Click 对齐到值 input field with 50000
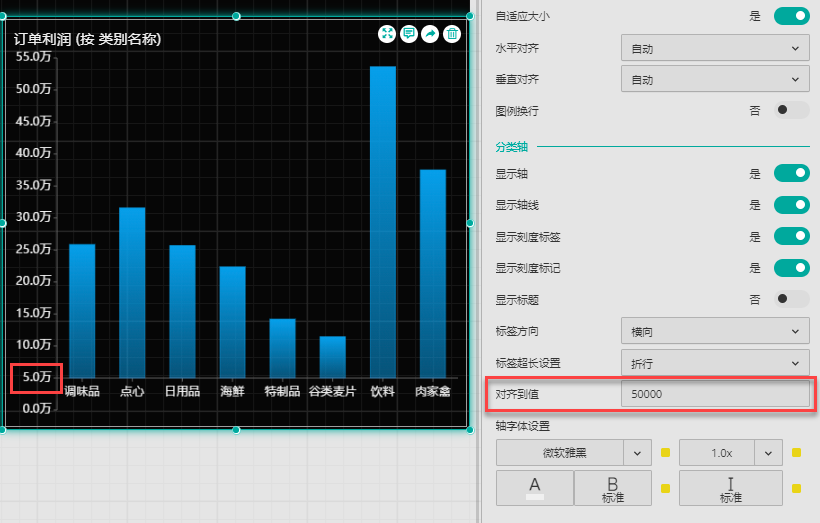 coord(715,394)
